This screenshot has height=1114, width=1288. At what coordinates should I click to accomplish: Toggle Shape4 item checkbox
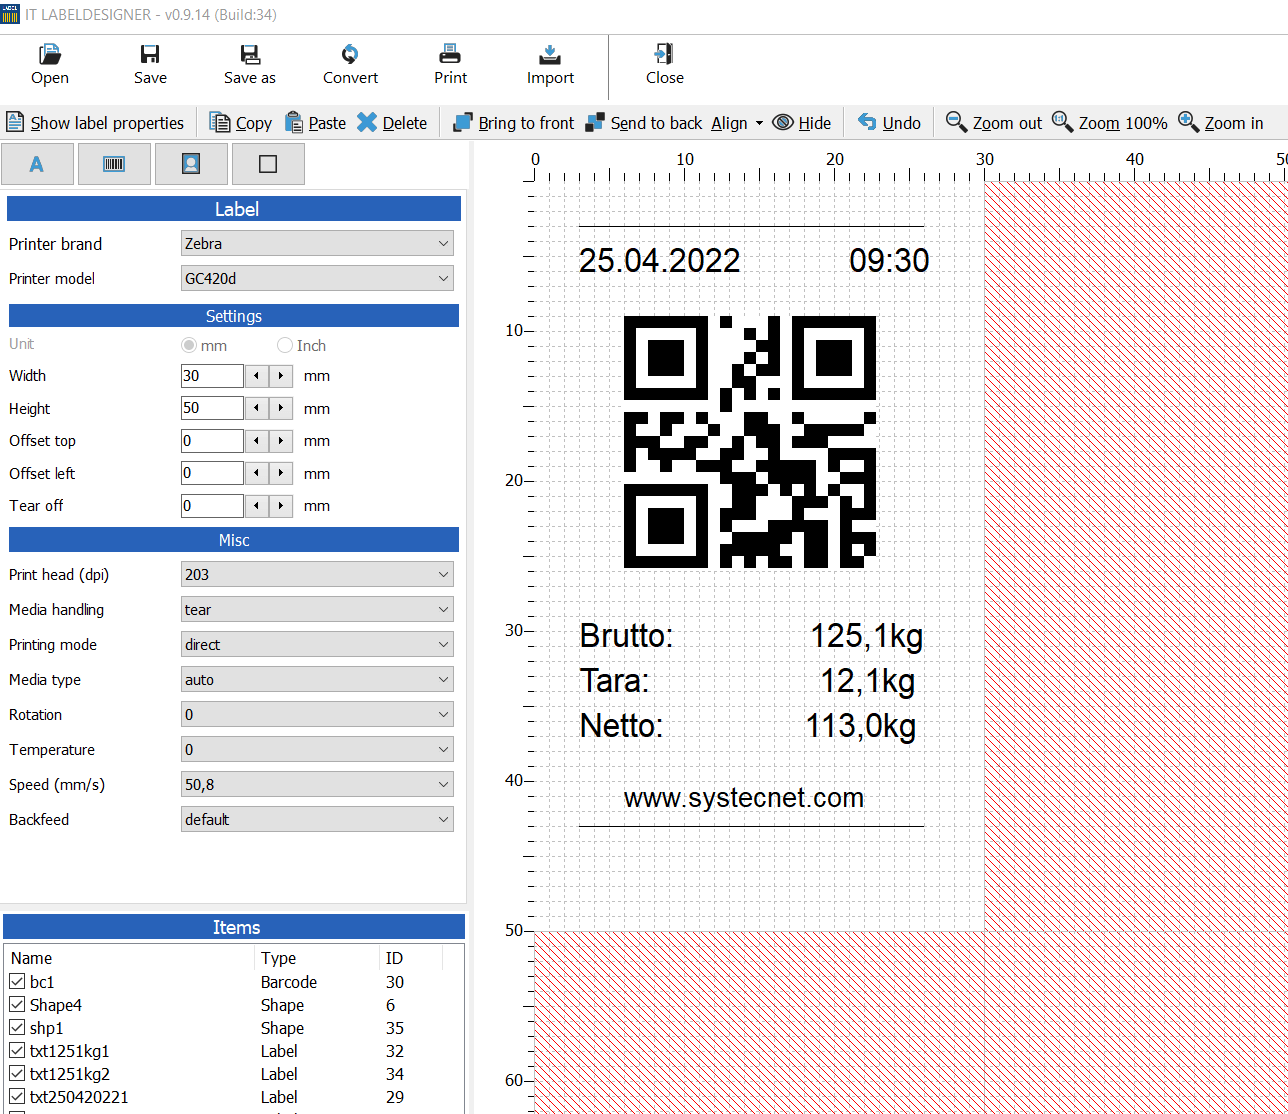pyautogui.click(x=17, y=1005)
